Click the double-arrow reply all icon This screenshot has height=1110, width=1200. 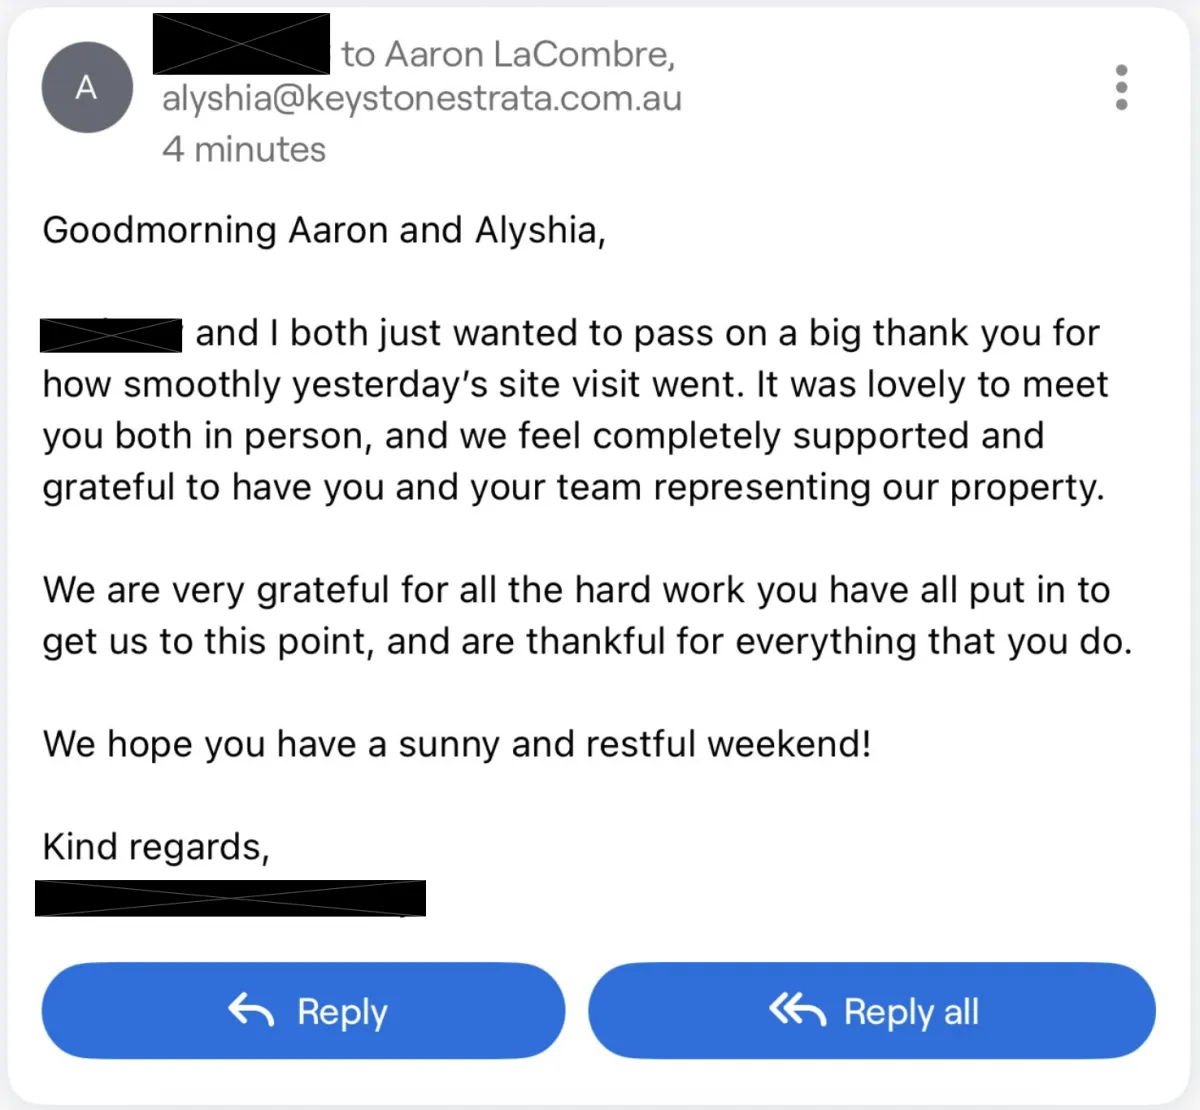coord(797,1011)
